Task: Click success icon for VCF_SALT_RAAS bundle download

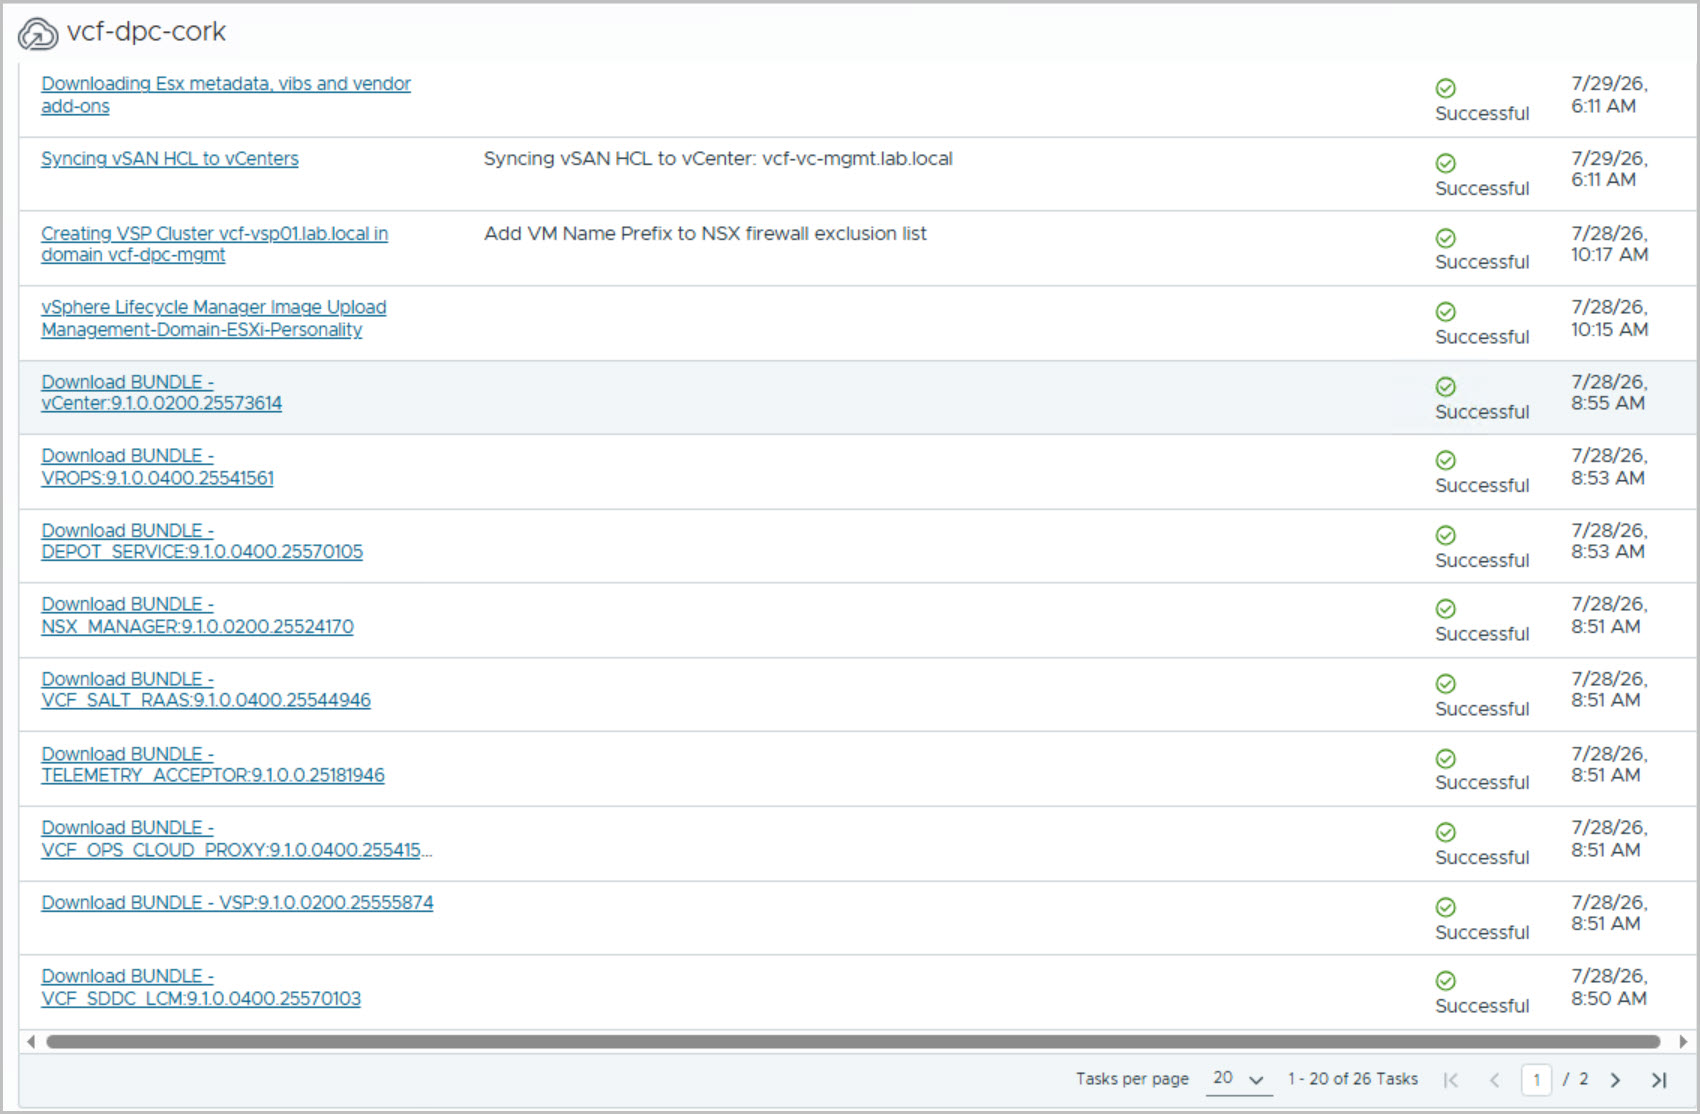Action: (x=1445, y=684)
